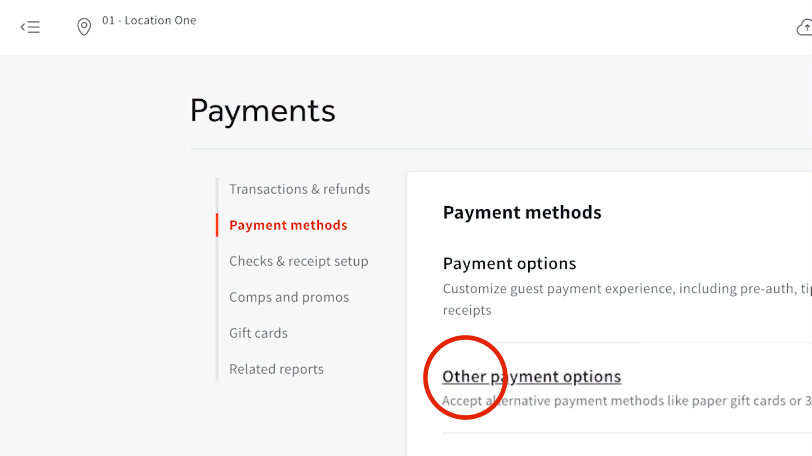
Task: View Related reports
Action: (276, 369)
